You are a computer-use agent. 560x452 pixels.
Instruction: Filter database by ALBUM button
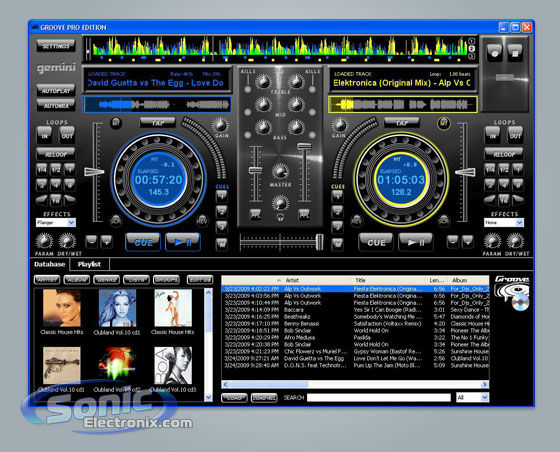(76, 280)
